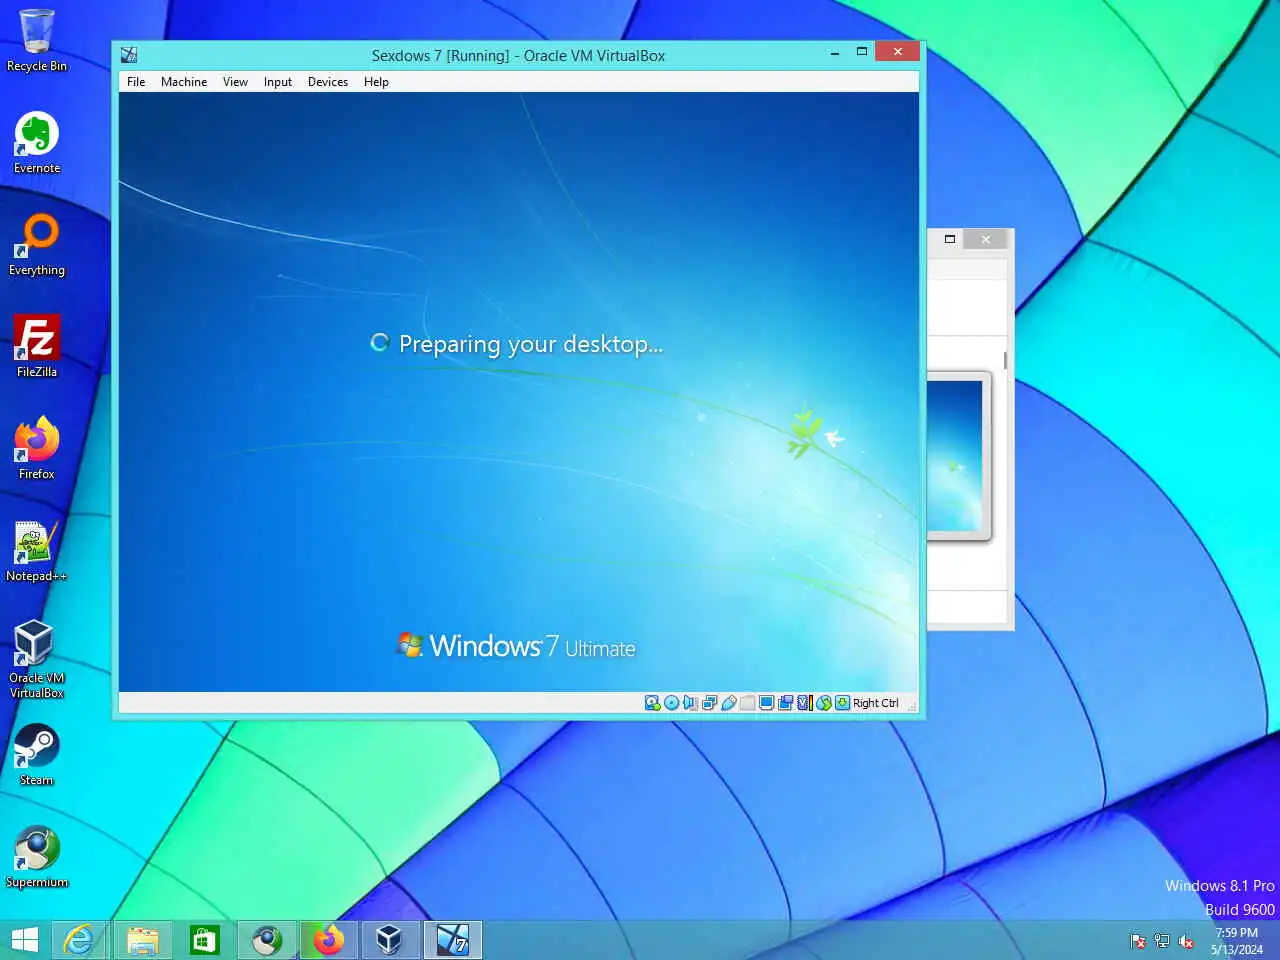Close the Sexdows 7 VM window
This screenshot has height=960, width=1280.
pos(897,52)
